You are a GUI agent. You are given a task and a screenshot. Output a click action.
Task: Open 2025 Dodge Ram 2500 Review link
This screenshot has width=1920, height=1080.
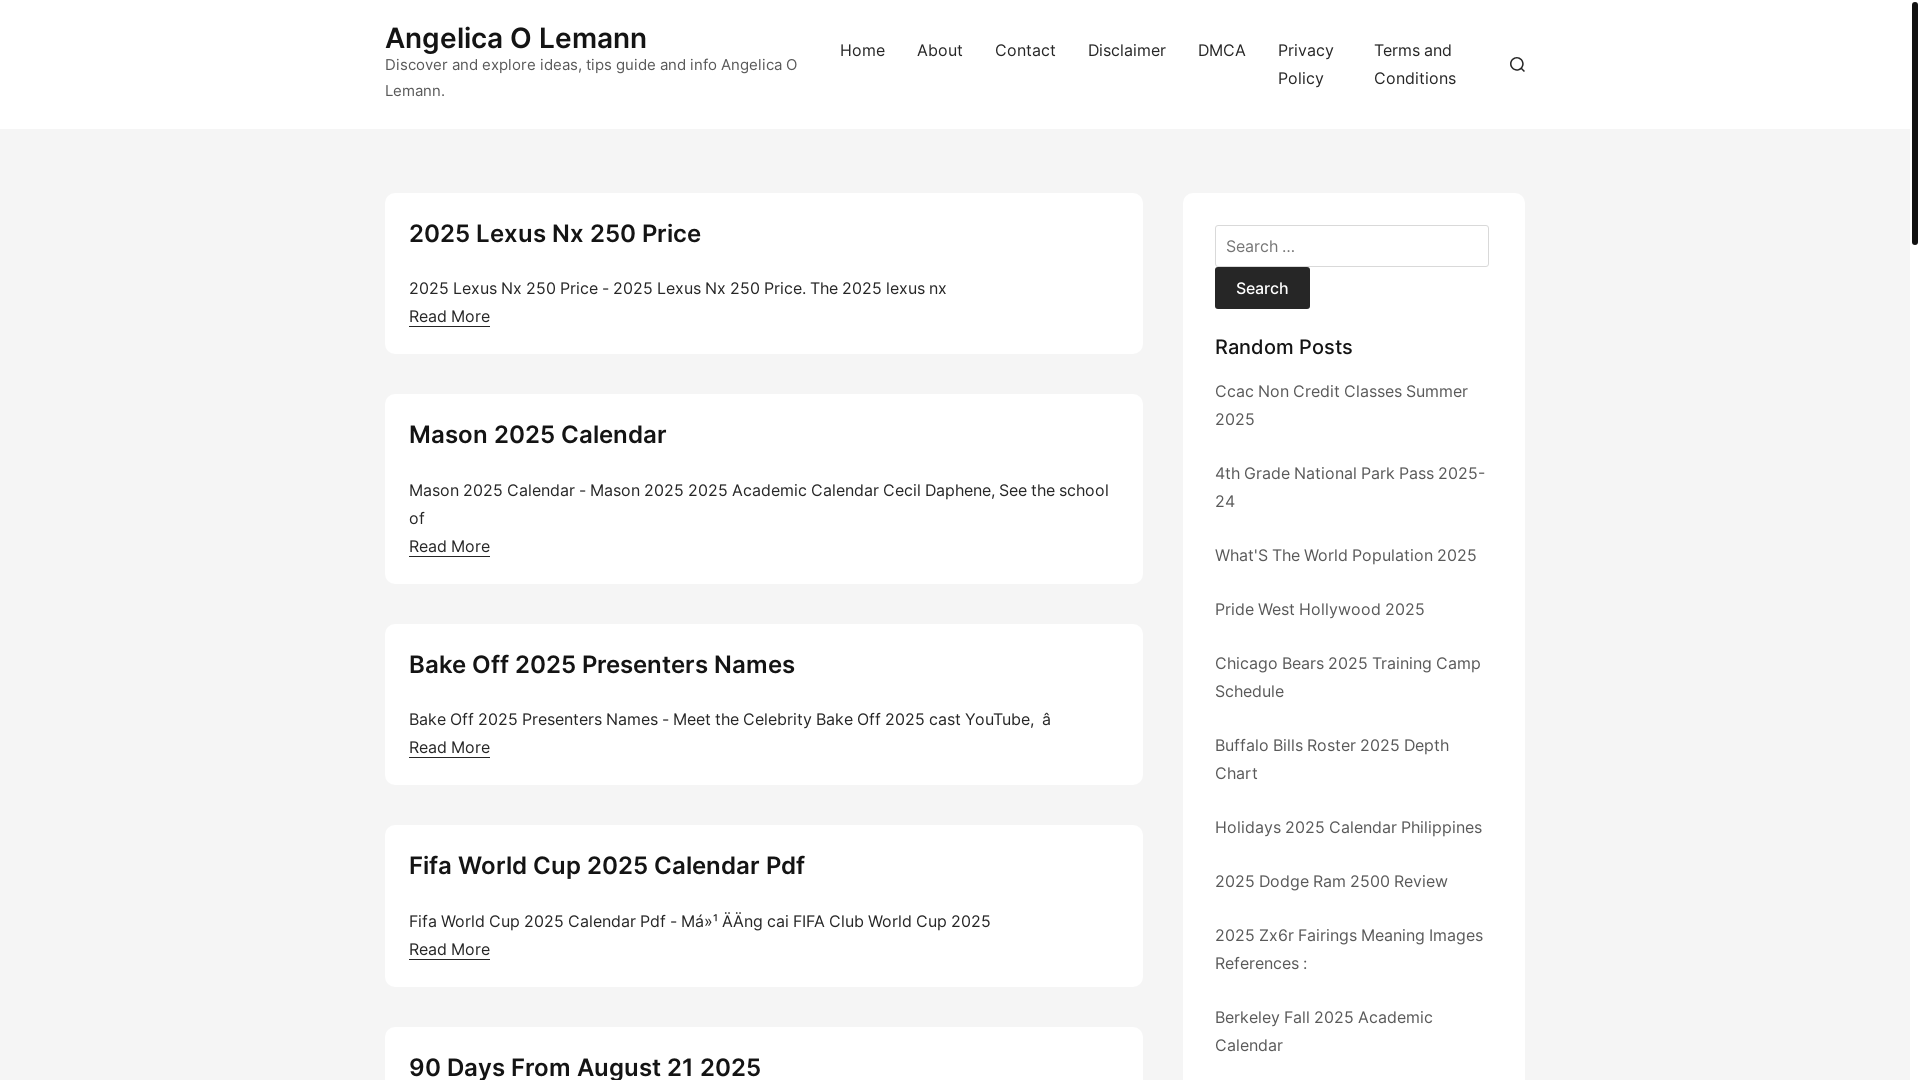tap(1331, 881)
